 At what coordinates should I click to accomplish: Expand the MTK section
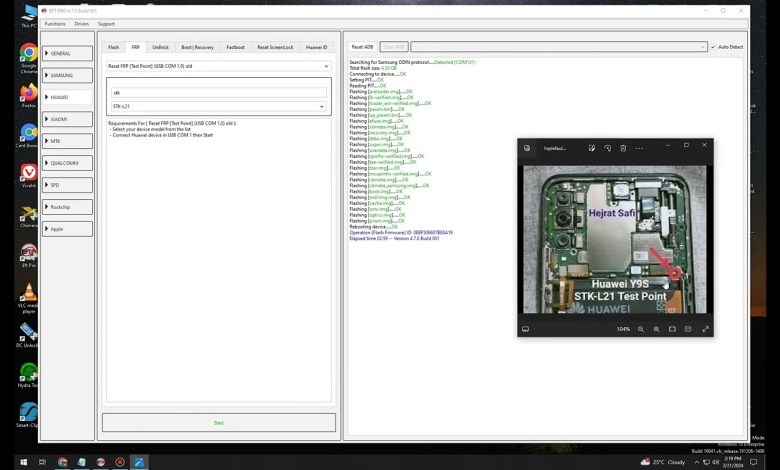click(x=67, y=141)
